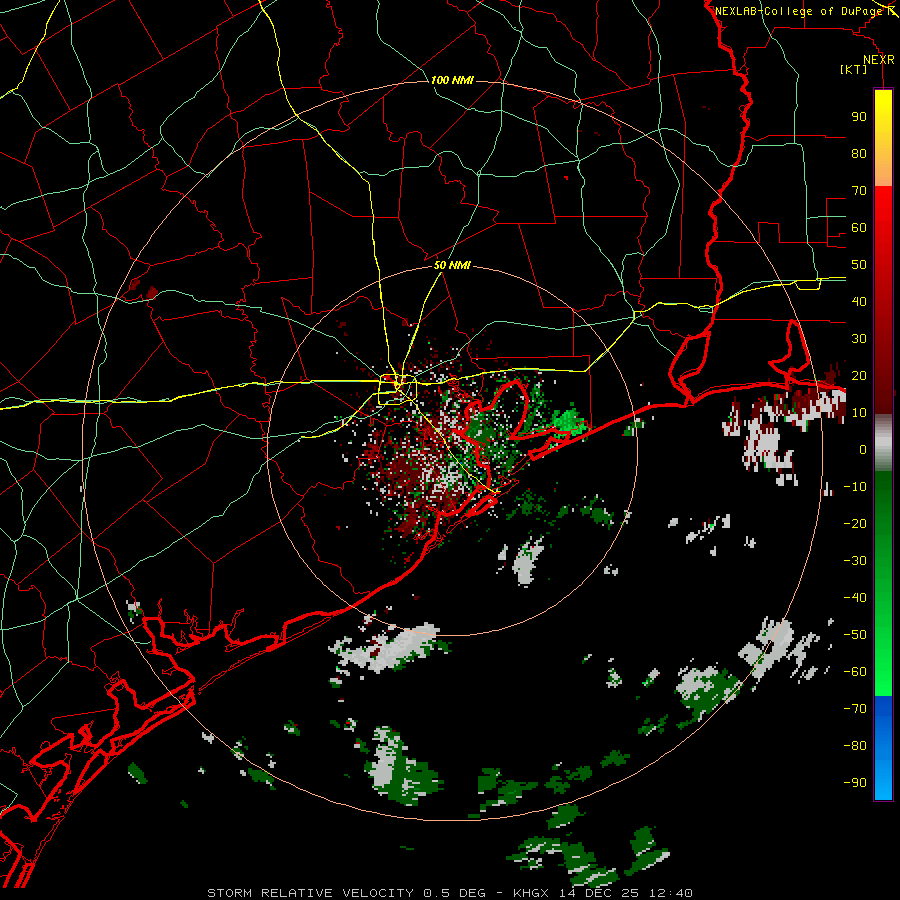Click the -70 value on velocity scale
Viewport: 900px width, 900px height.
855,709
